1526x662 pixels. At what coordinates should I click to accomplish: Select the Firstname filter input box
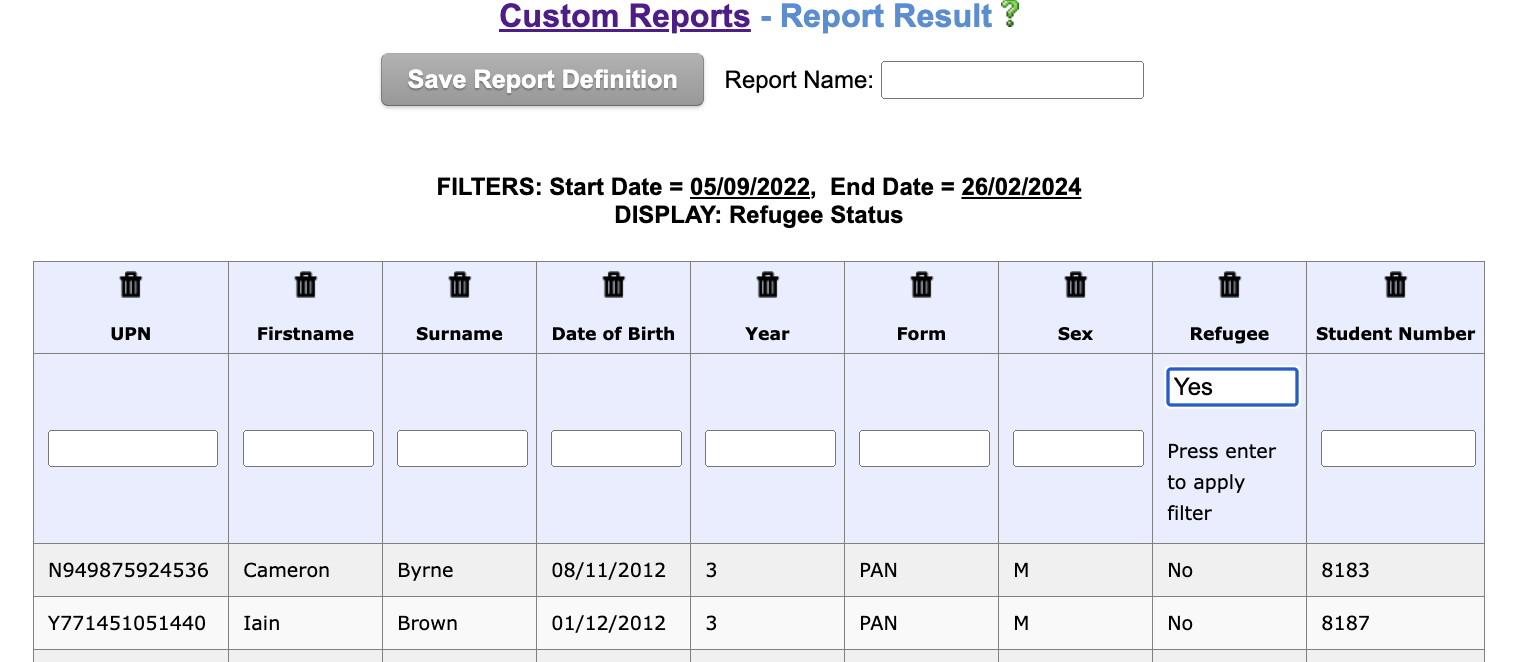click(308, 448)
